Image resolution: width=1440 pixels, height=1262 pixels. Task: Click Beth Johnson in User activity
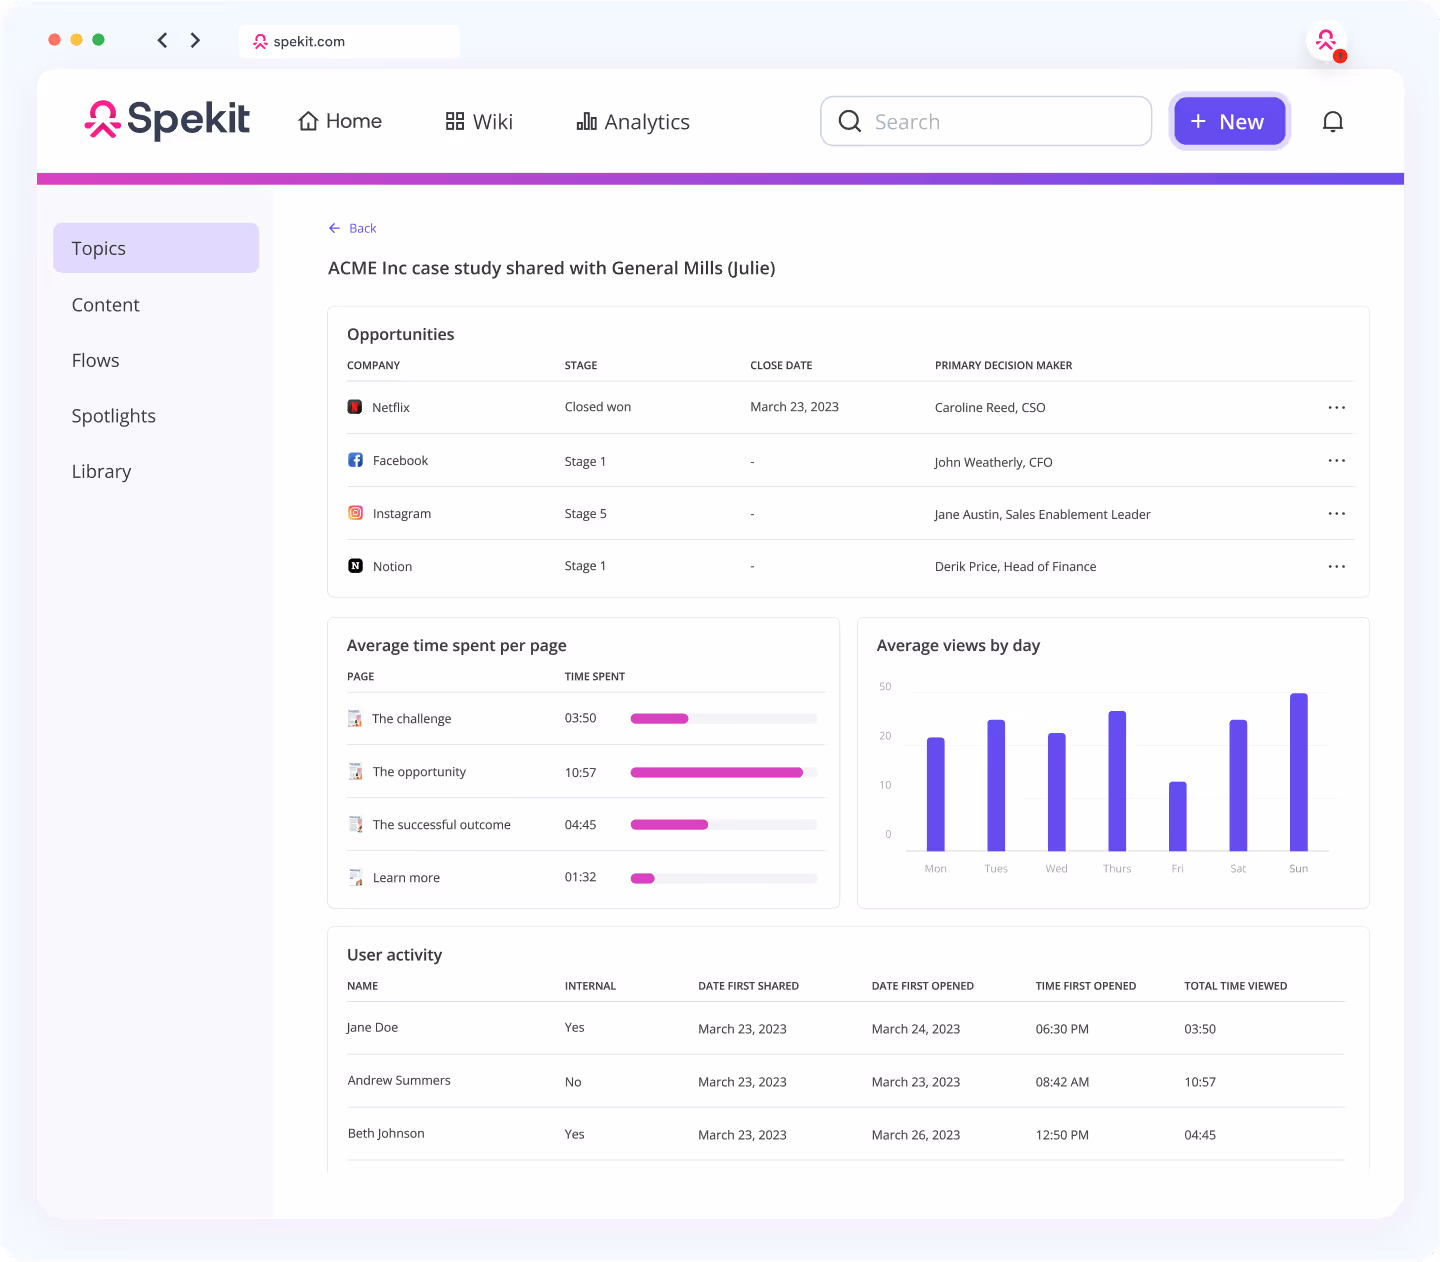click(386, 1133)
